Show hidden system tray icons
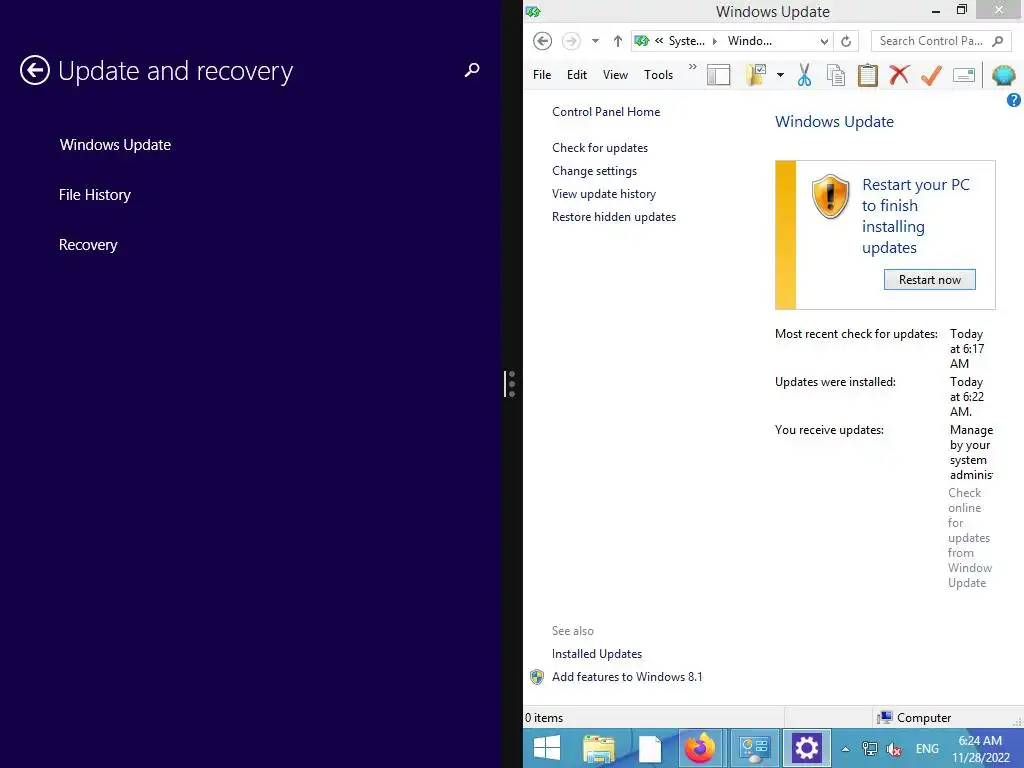1024x768 pixels. click(x=845, y=749)
